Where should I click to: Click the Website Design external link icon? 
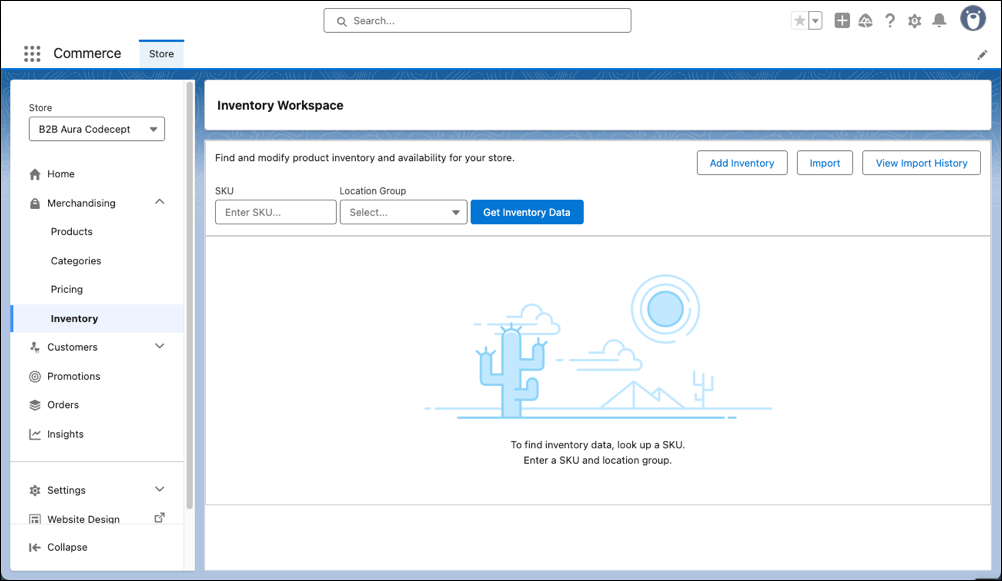(160, 518)
